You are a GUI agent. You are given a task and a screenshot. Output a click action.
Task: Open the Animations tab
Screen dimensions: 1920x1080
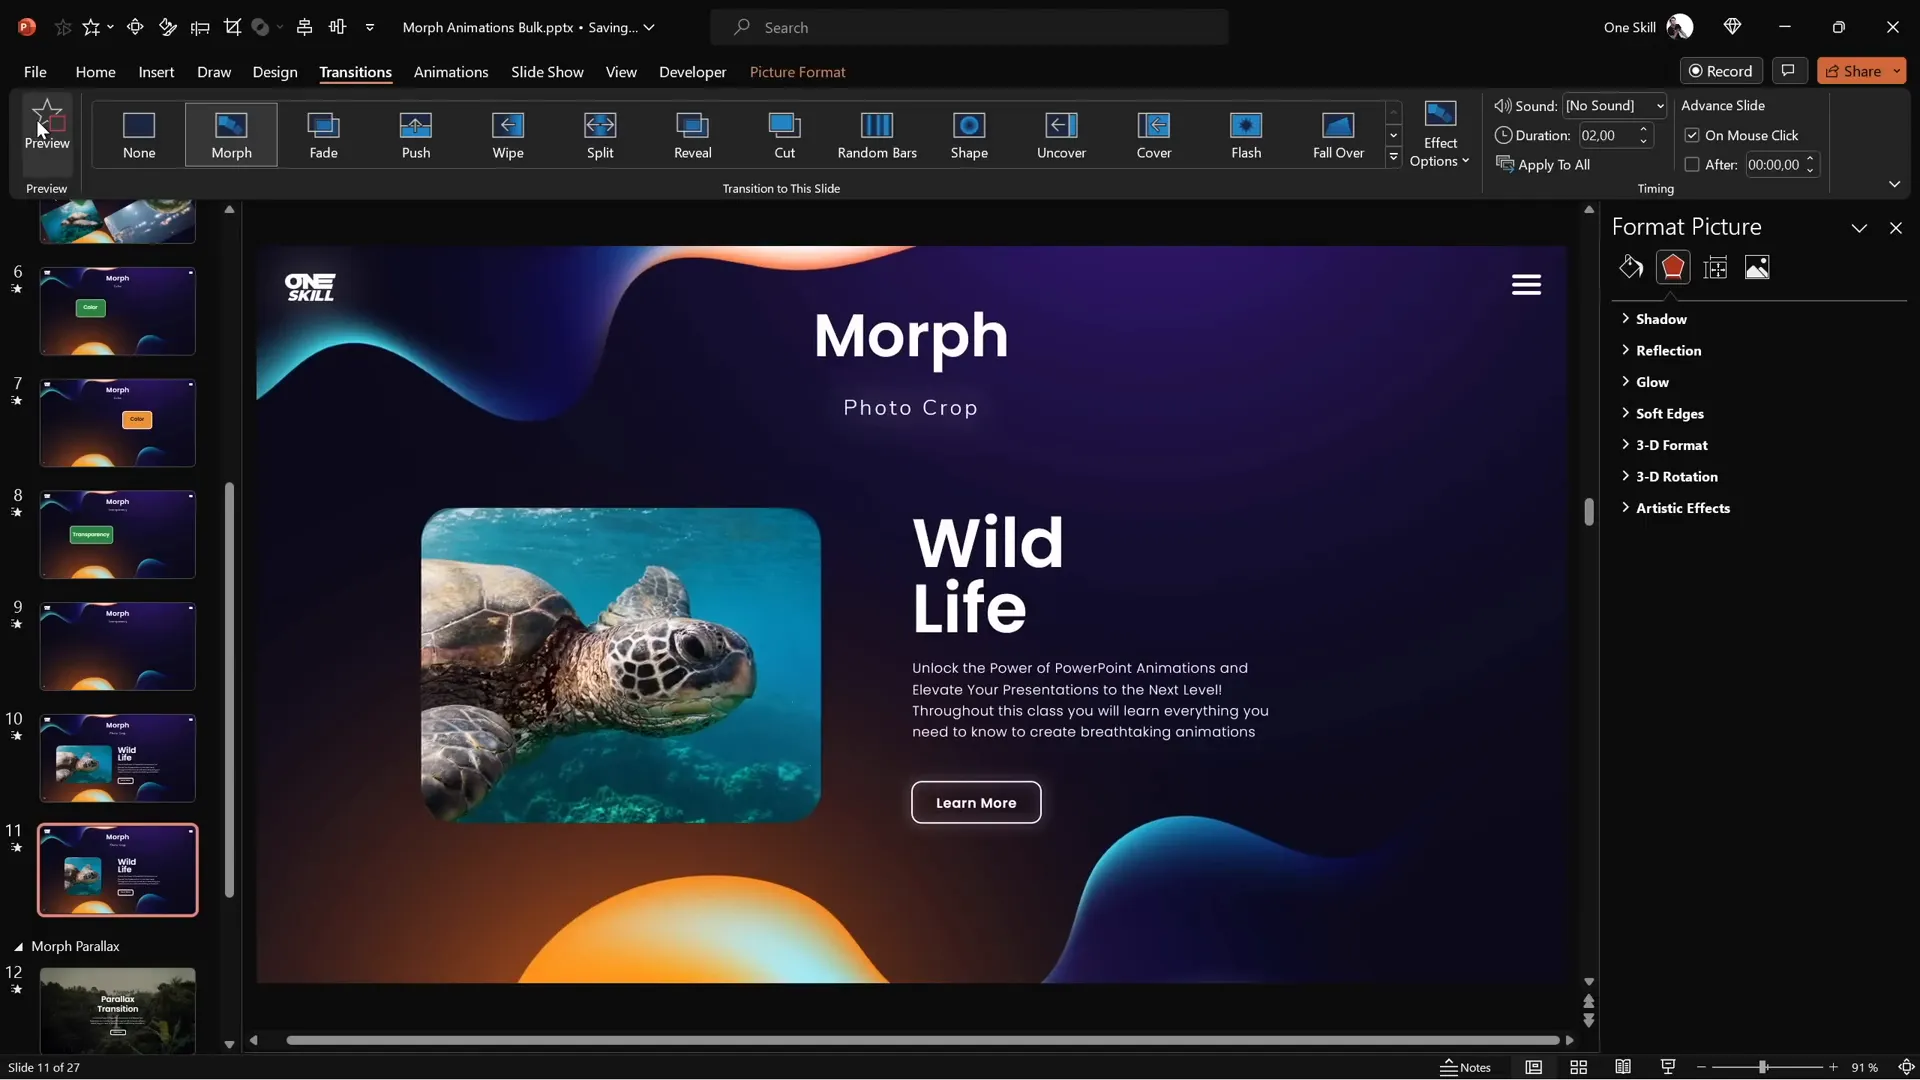451,71
